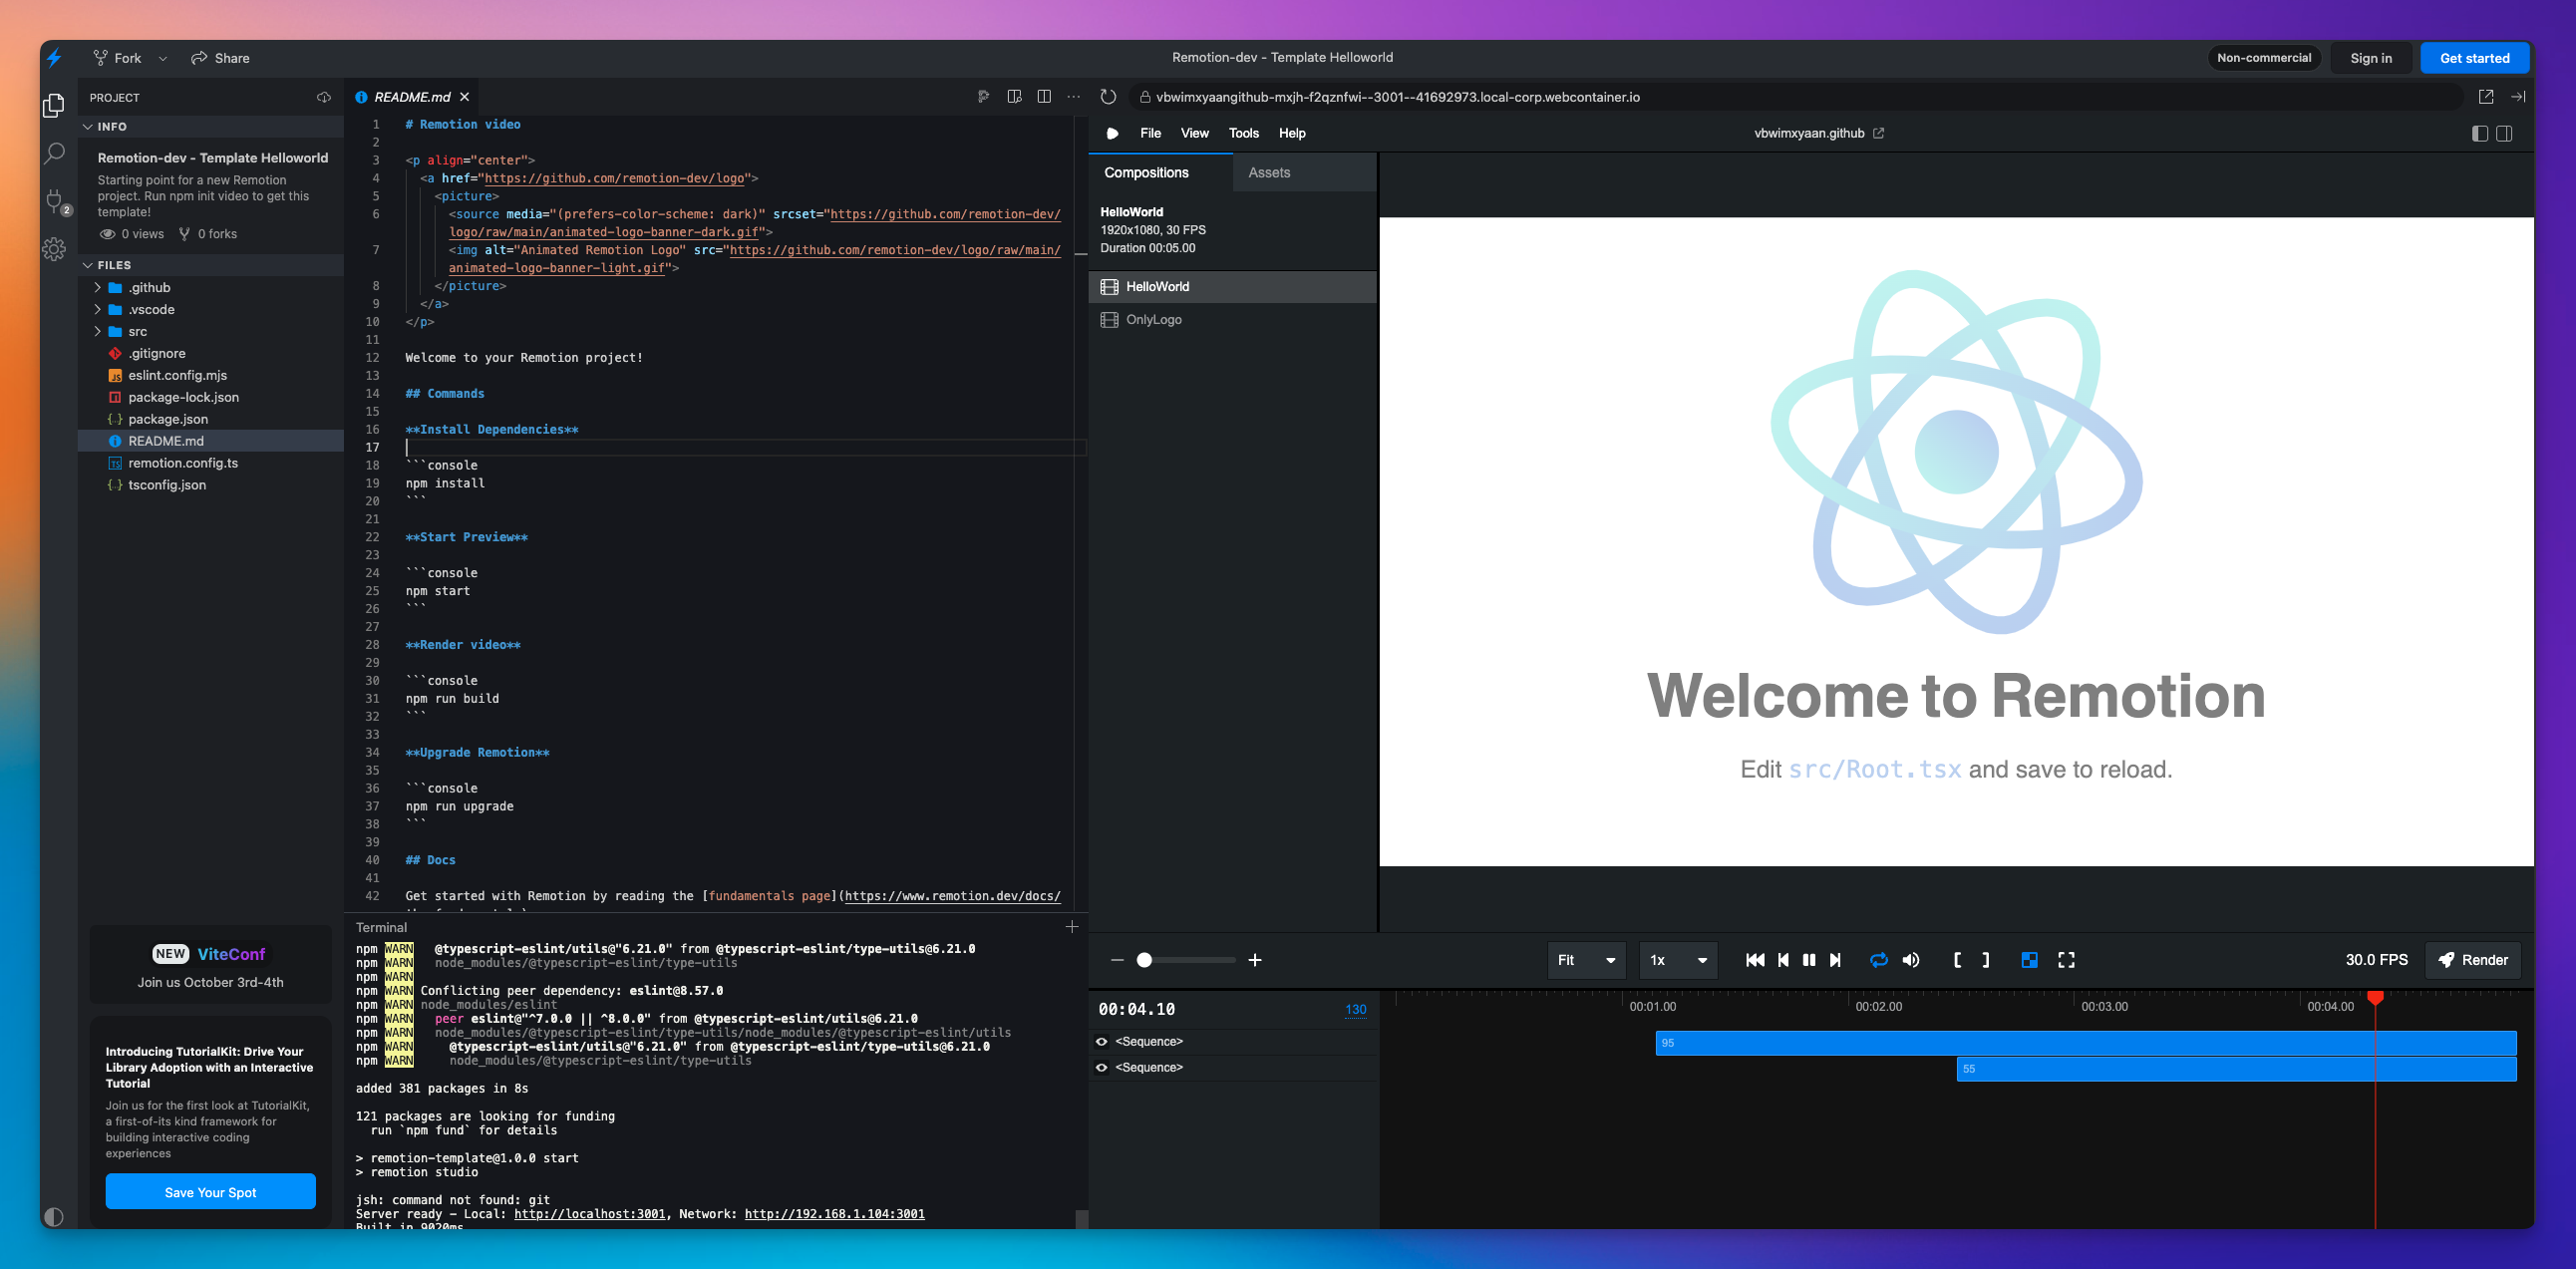2576x1269 pixels.
Task: Hide the first Sequence with its eye icon
Action: (x=1102, y=1041)
